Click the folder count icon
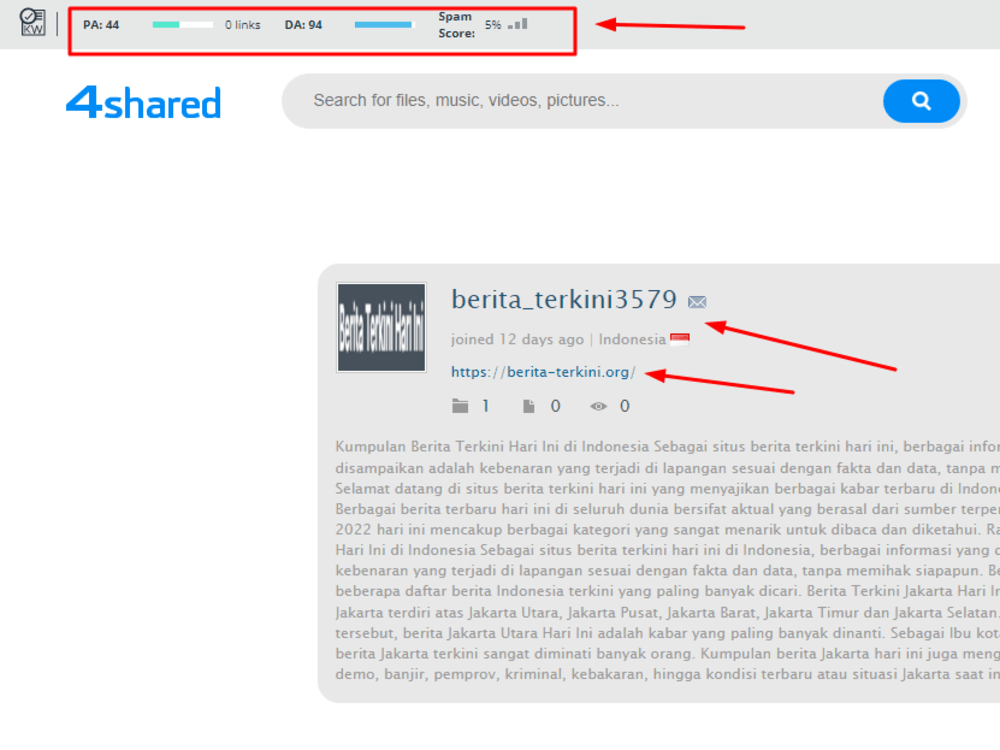This screenshot has height=750, width=1000. click(x=460, y=406)
